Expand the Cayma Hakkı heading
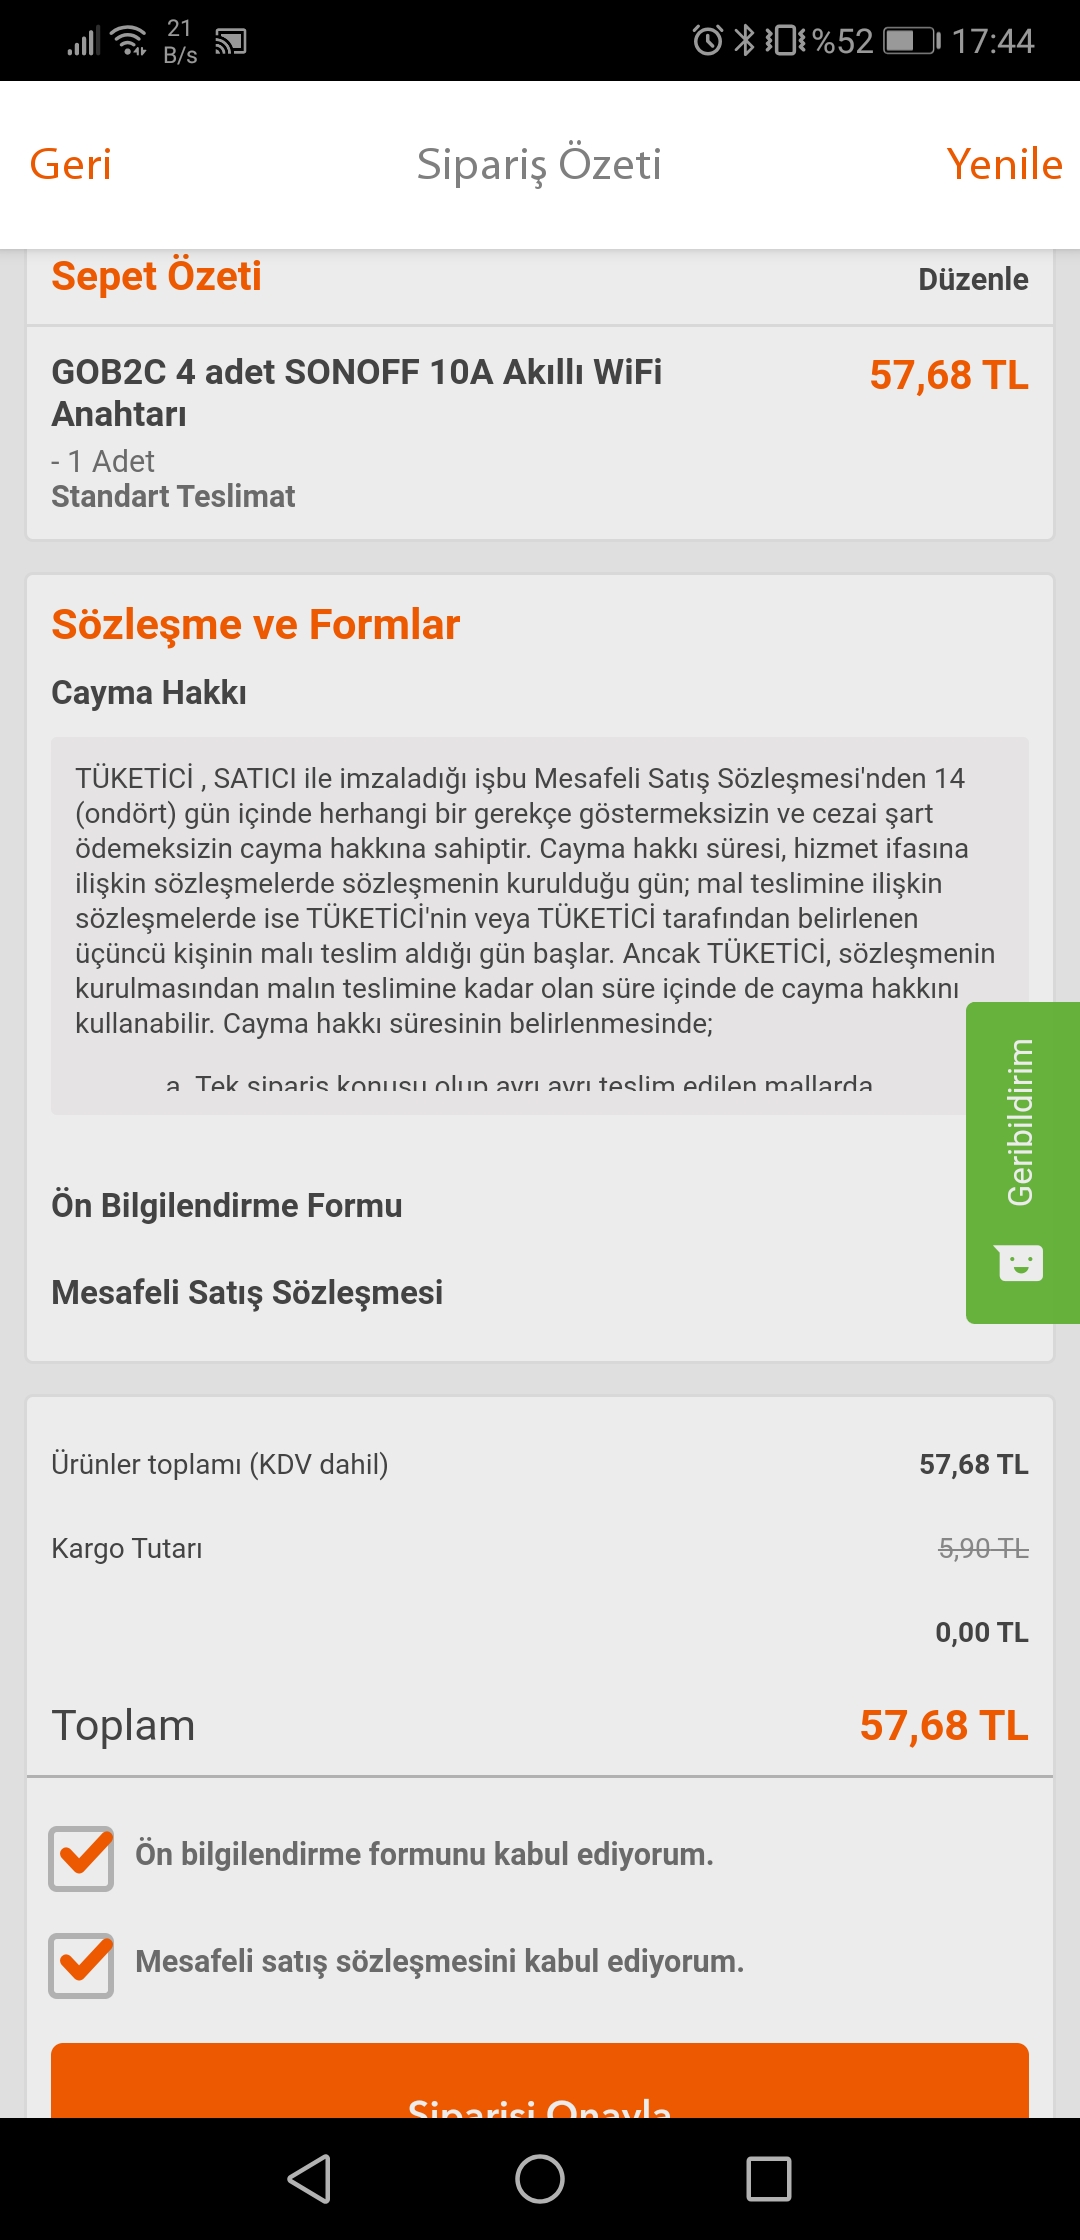This screenshot has width=1080, height=2240. coord(149,692)
